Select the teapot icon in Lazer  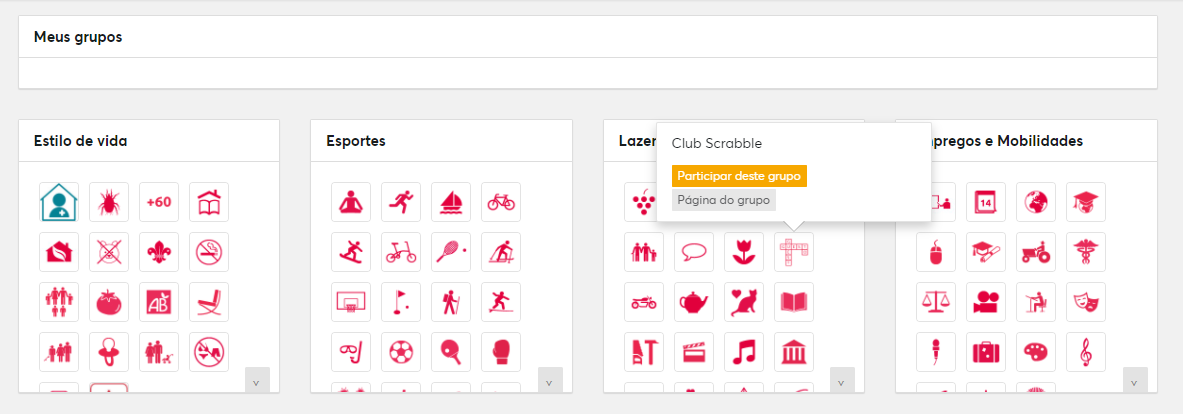[x=693, y=302]
